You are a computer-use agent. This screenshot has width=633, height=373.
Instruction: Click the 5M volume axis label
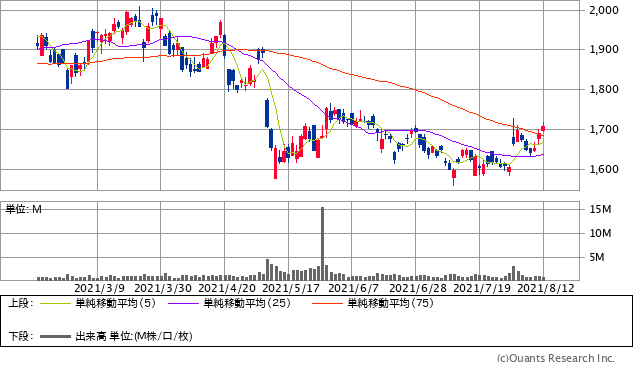pyautogui.click(x=597, y=257)
